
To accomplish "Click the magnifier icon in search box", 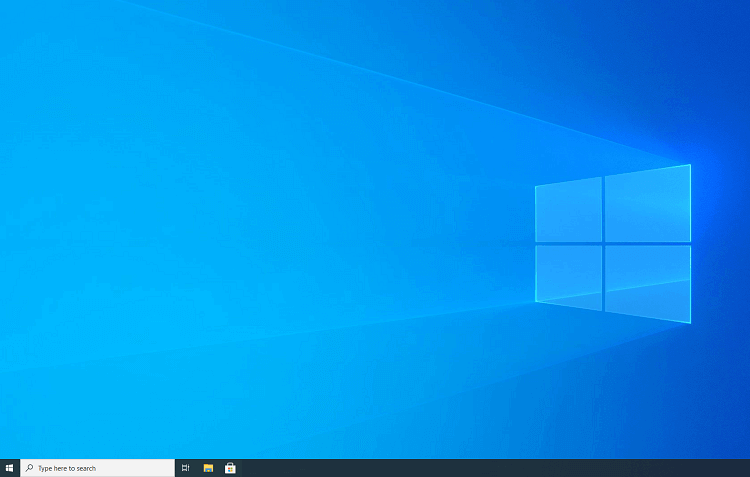I will [x=30, y=468].
